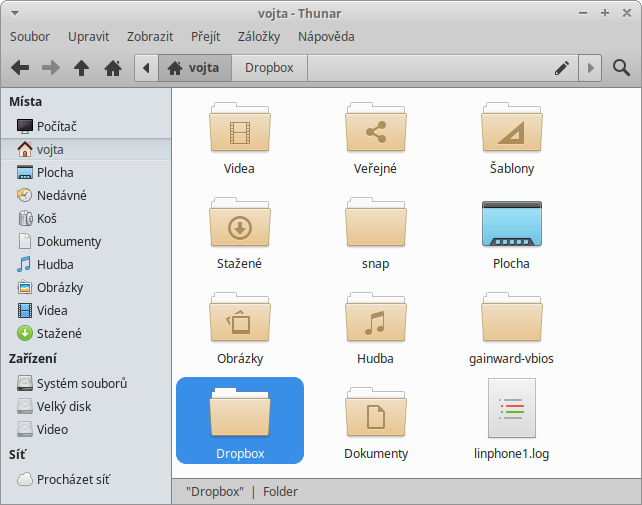Open search with the magnifier icon
The image size is (642, 505).
click(621, 68)
